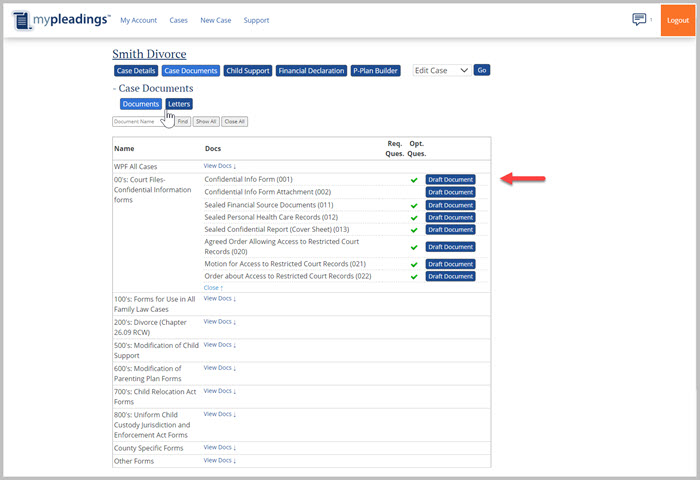
Task: Expand View Docs for 200's: Divorce
Action: 220,322
